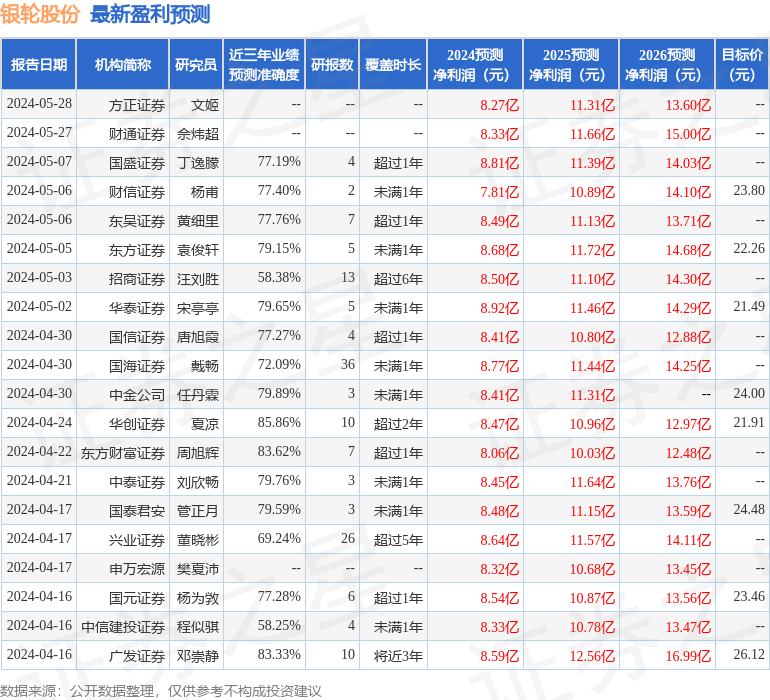
Task: Click researcher cell 佘炜超
Action: (198, 134)
